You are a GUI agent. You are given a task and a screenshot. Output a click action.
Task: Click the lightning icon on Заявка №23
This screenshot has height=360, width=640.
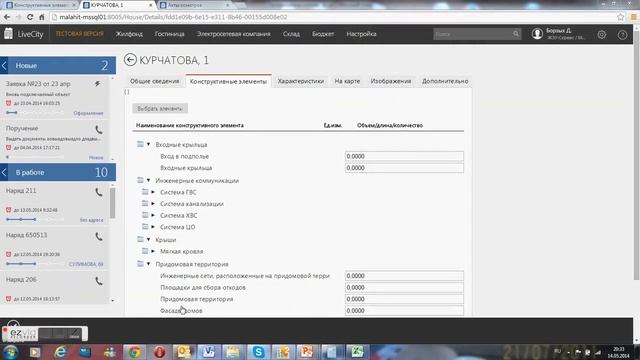(x=97, y=84)
